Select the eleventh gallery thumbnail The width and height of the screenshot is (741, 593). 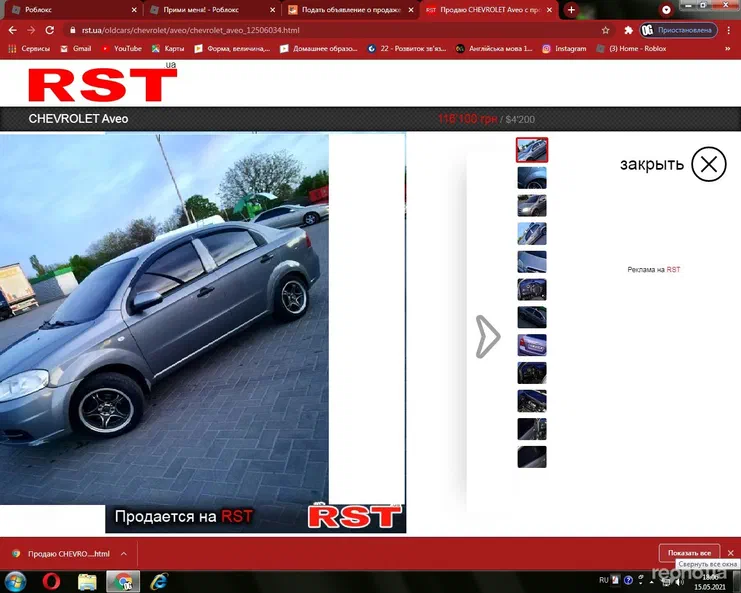pos(532,429)
